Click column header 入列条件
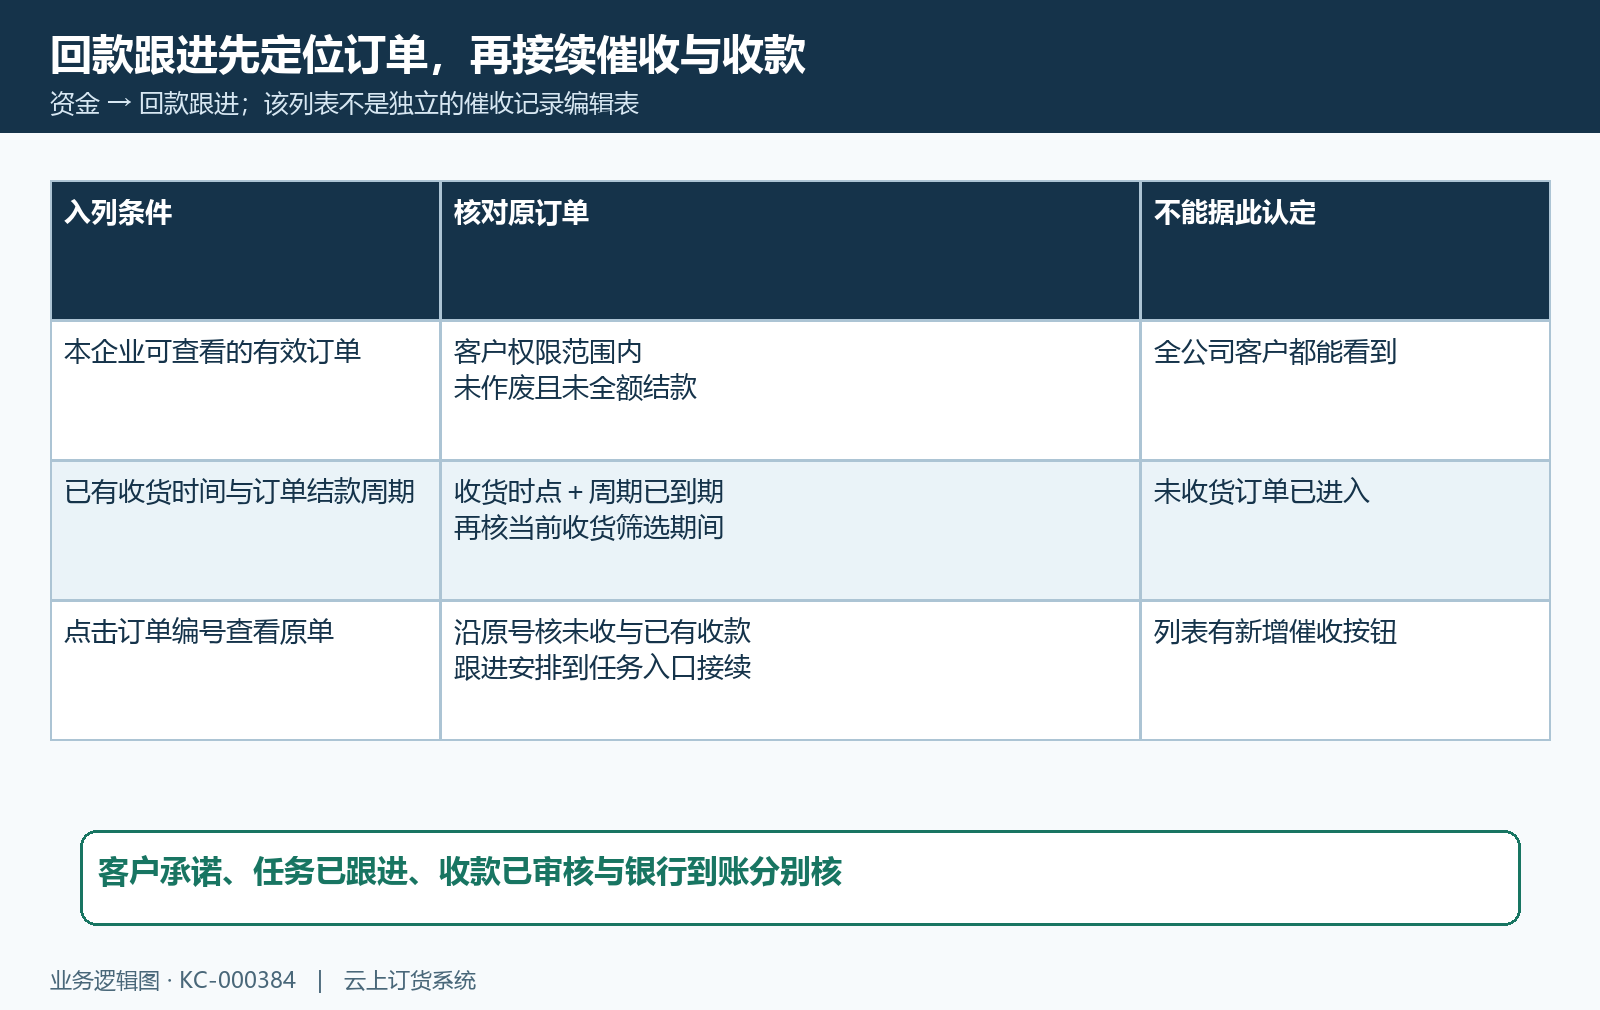The width and height of the screenshot is (1600, 1010). point(245,250)
